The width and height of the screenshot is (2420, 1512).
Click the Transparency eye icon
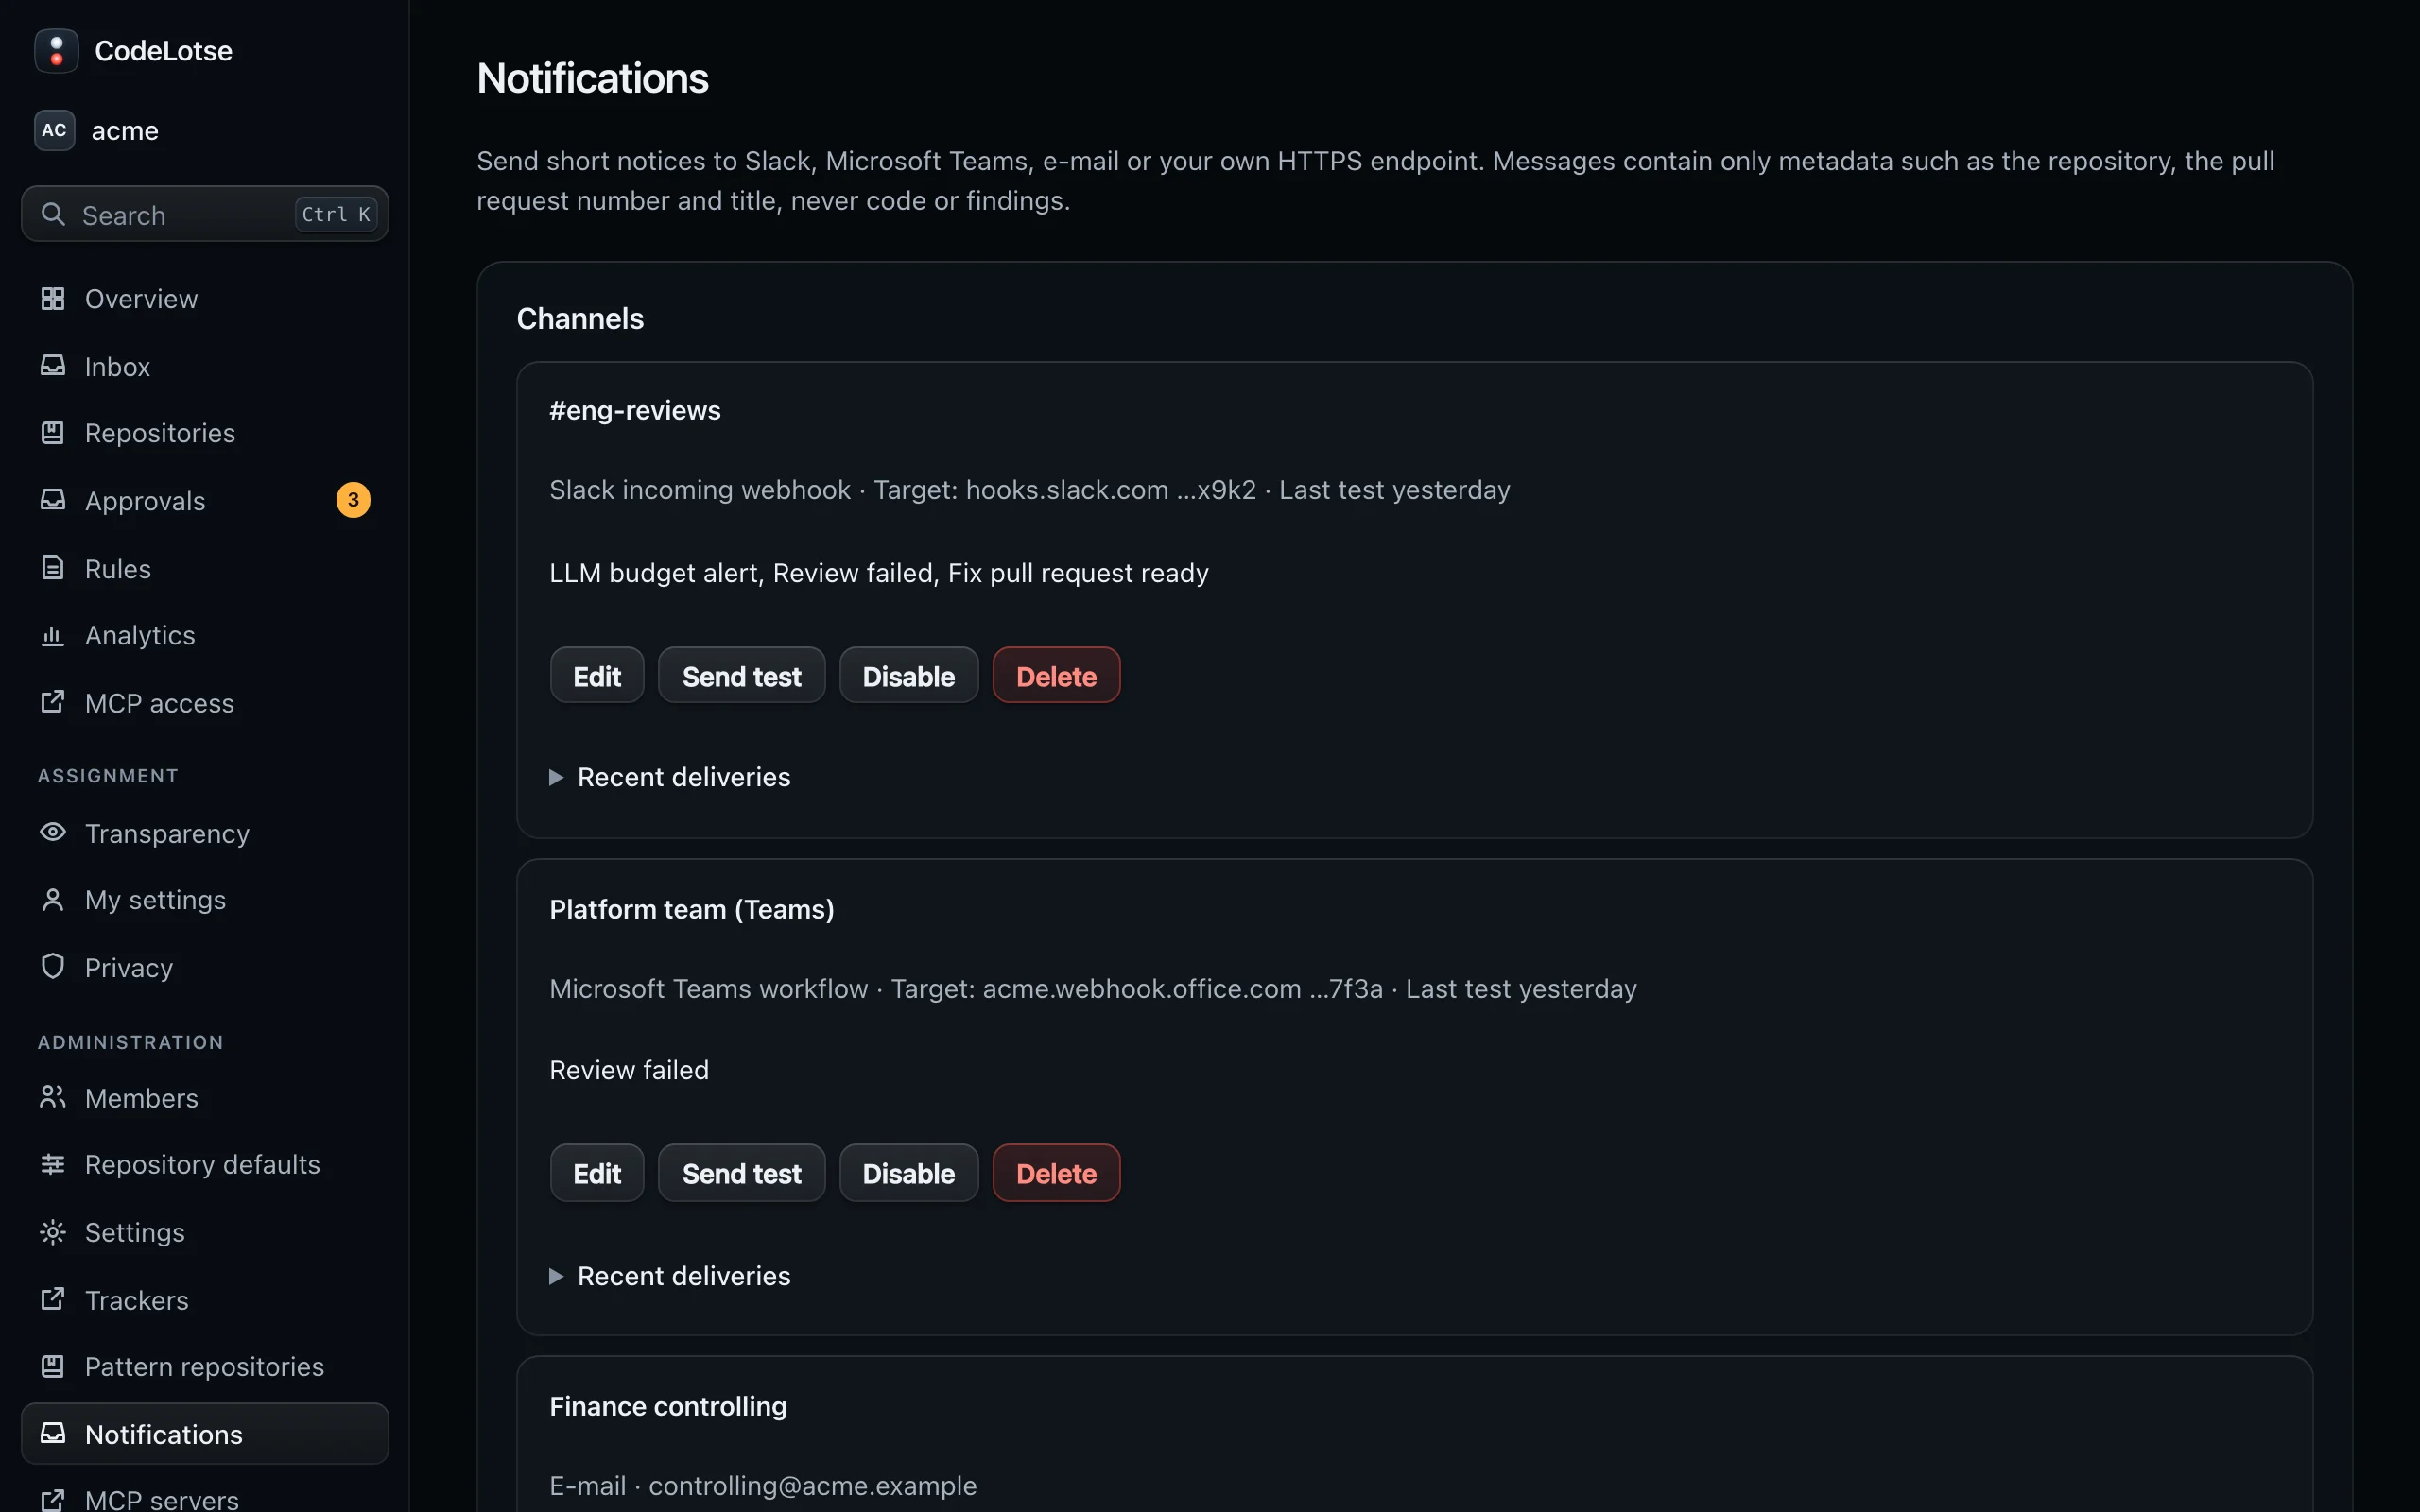point(53,833)
